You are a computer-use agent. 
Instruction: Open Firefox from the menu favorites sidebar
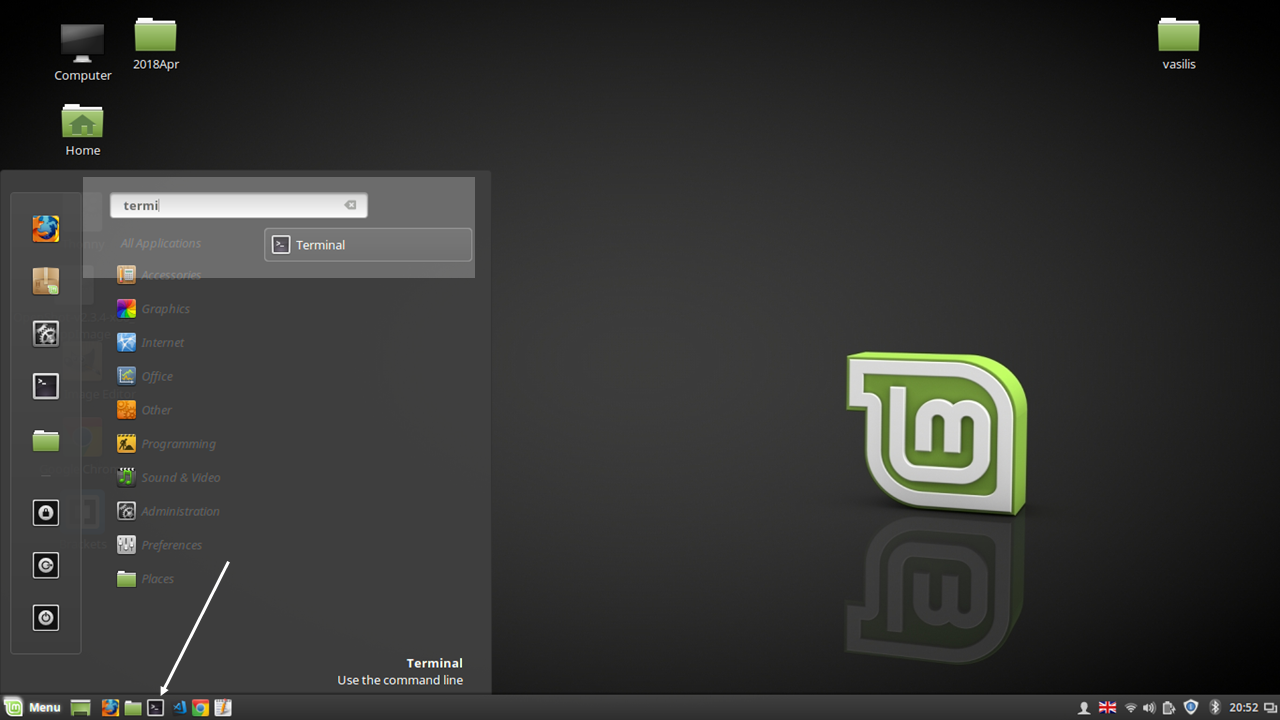[45, 229]
